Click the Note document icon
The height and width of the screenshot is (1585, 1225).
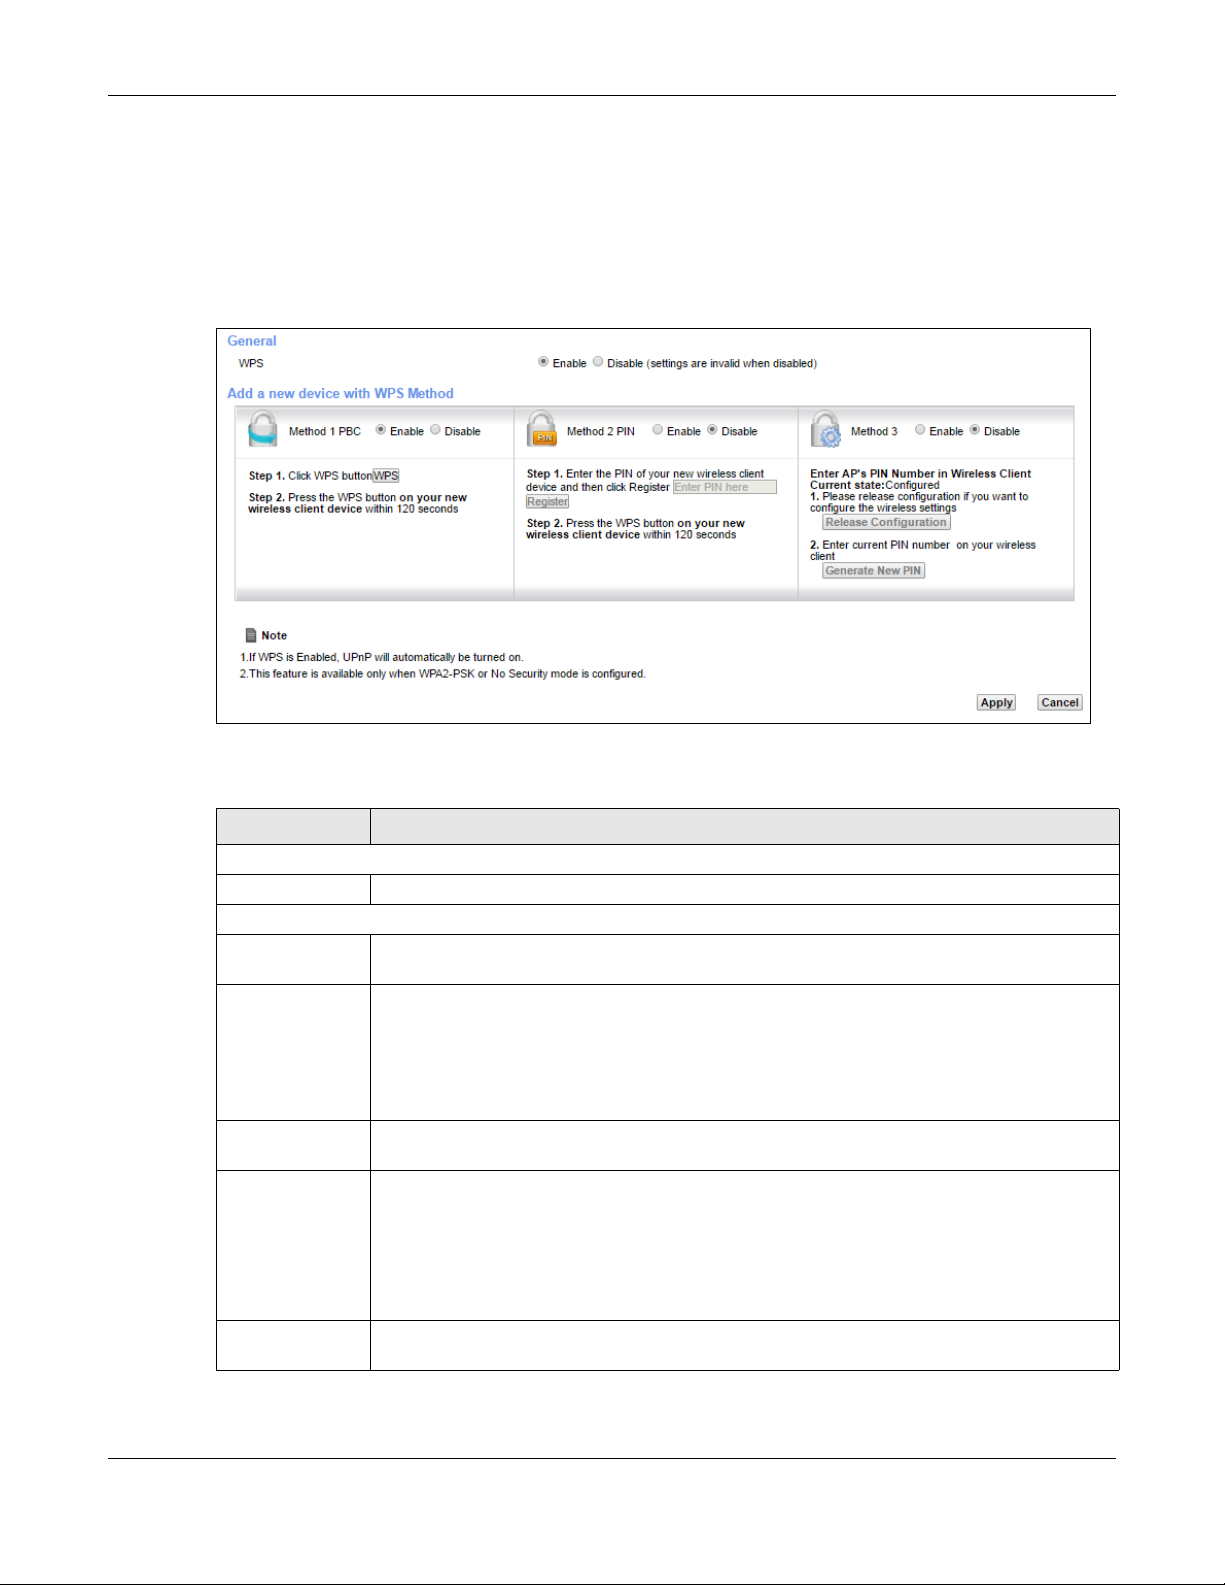[x=251, y=635]
